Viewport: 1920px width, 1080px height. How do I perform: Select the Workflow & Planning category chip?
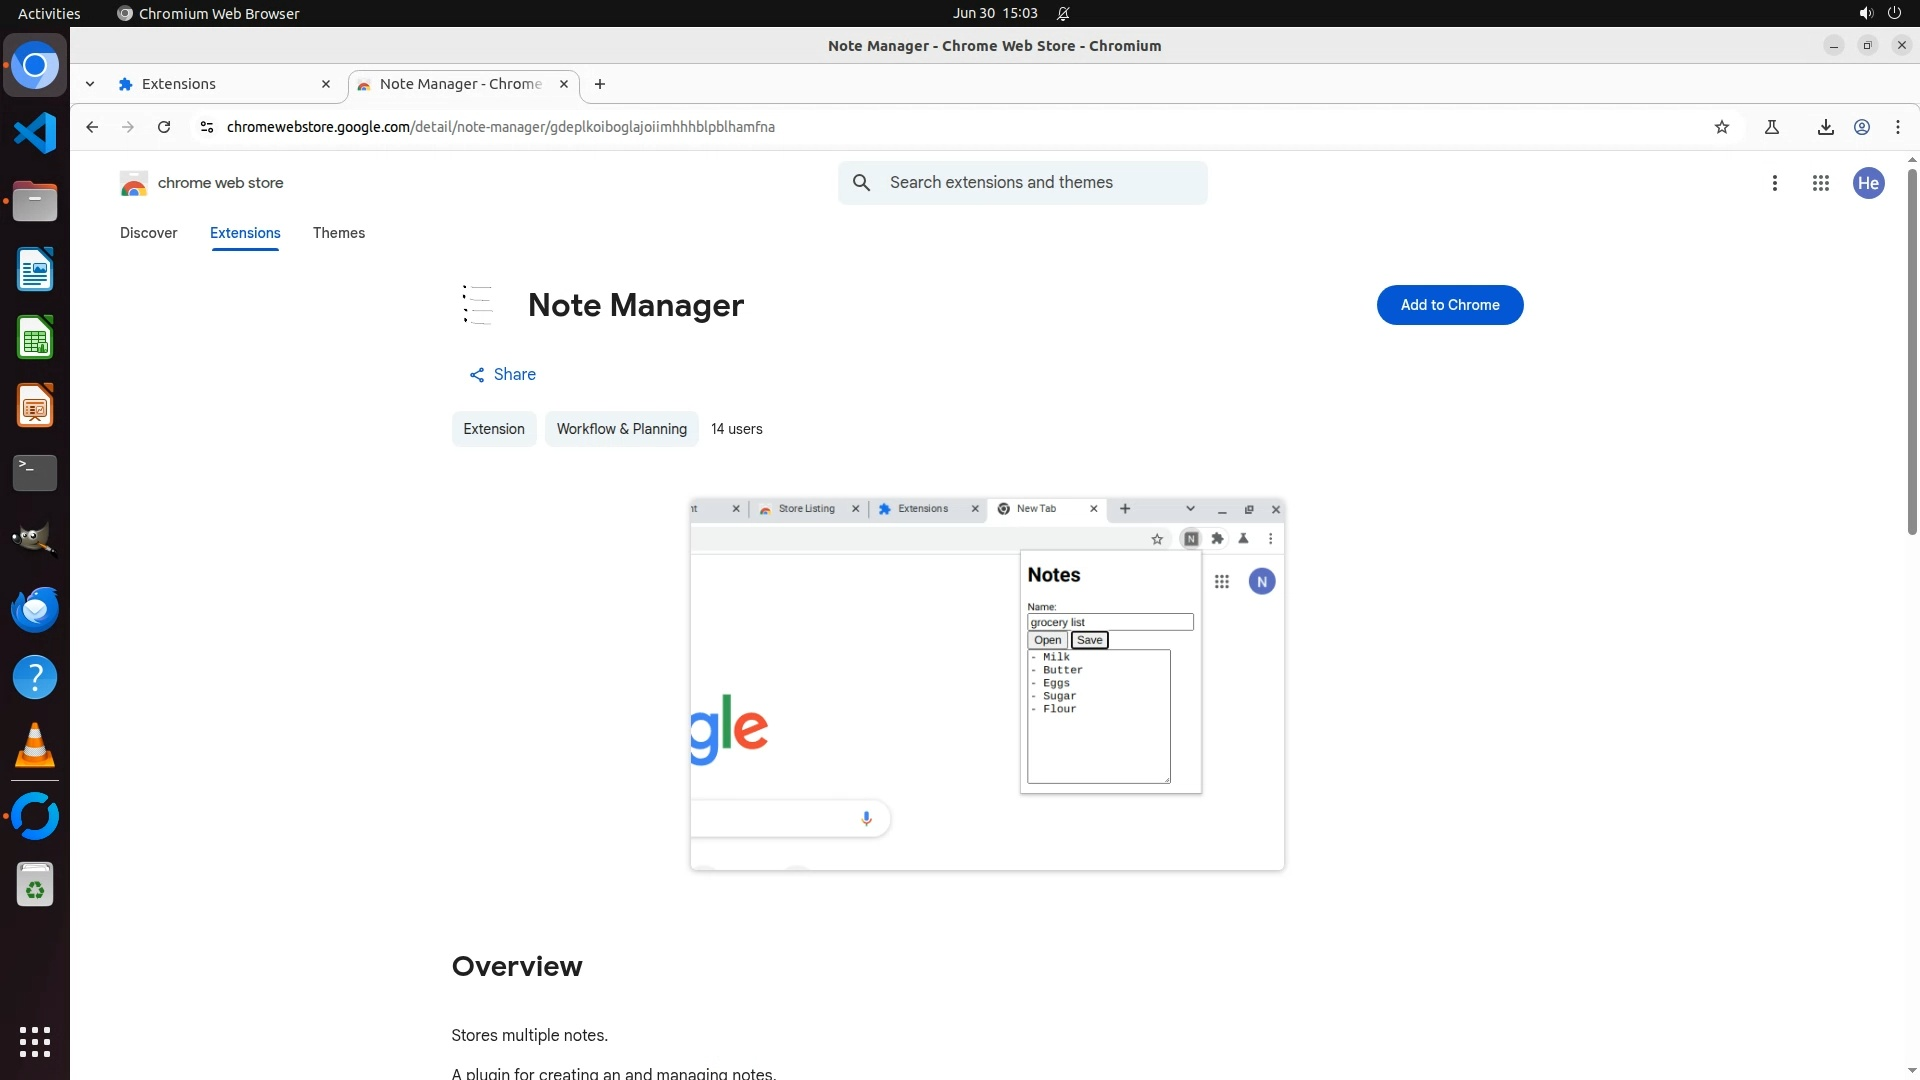(x=621, y=429)
